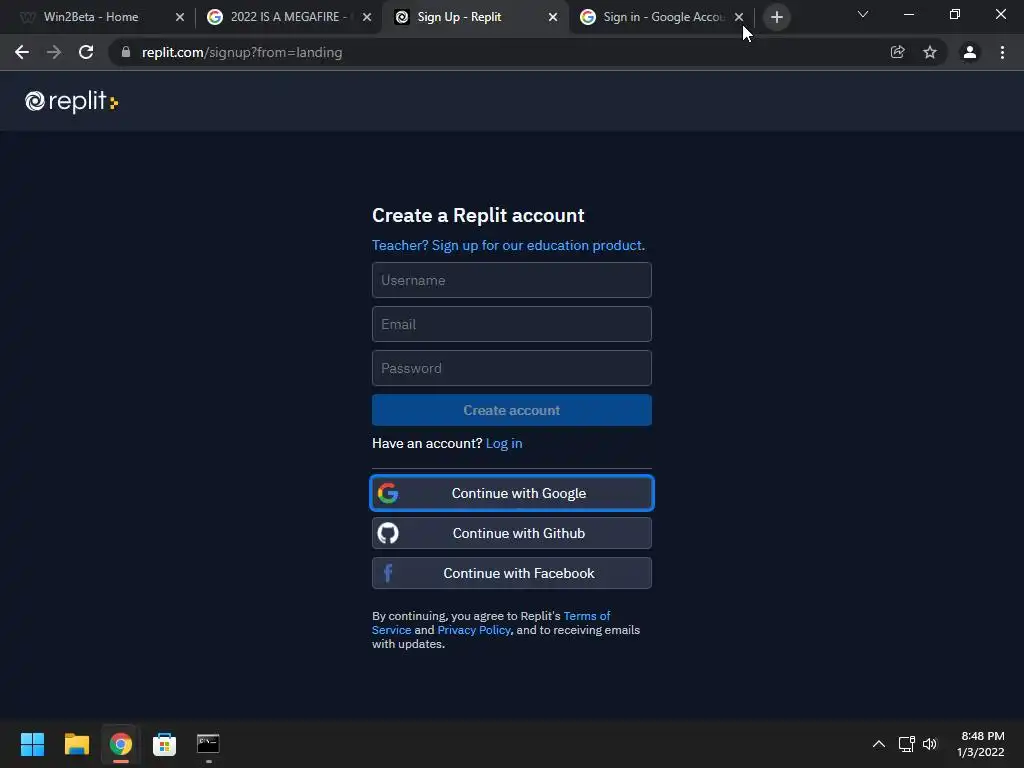Continue with Facebook sign-up

pyautogui.click(x=511, y=573)
